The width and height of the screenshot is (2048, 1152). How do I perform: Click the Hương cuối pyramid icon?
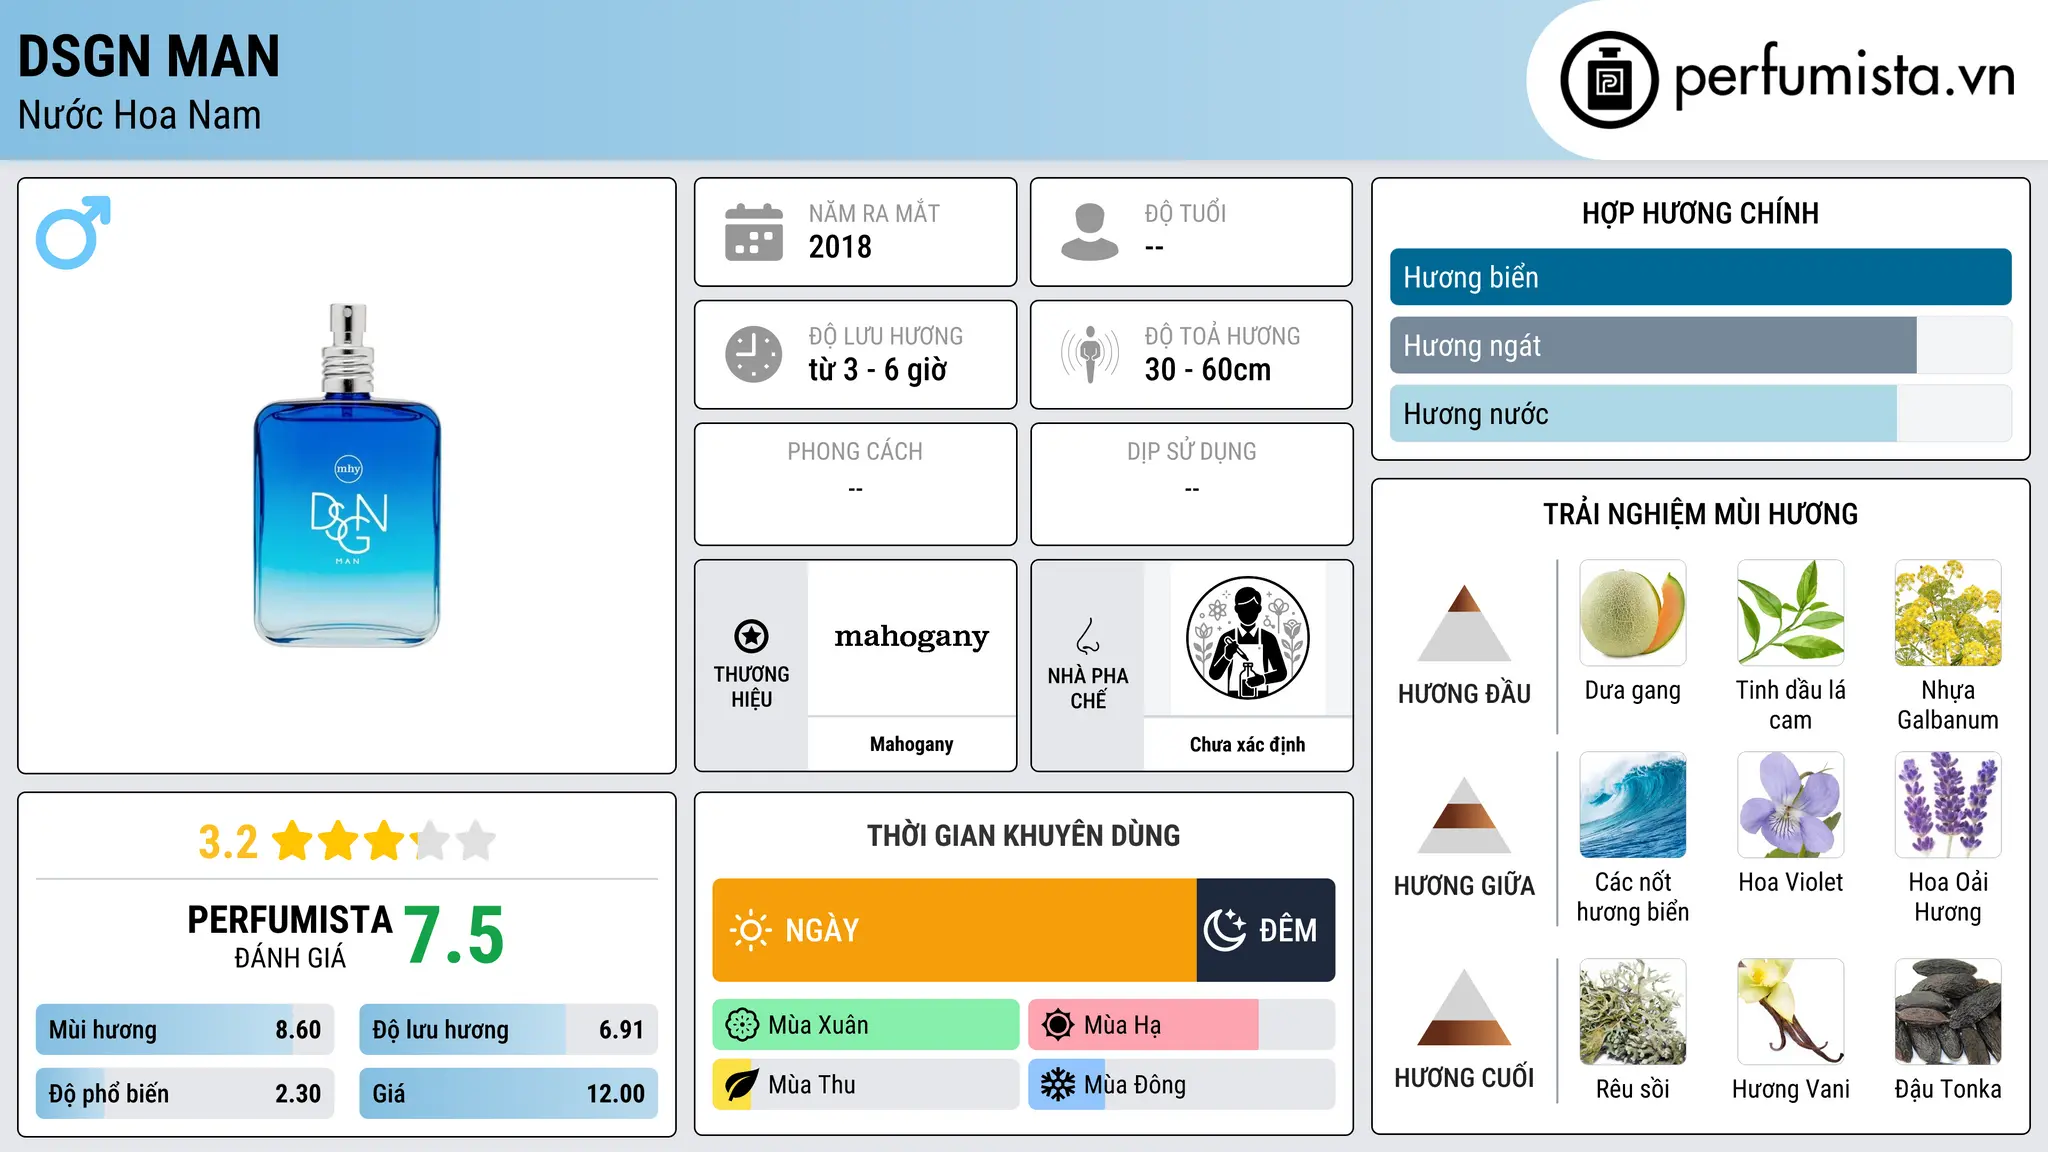coord(1464,1007)
